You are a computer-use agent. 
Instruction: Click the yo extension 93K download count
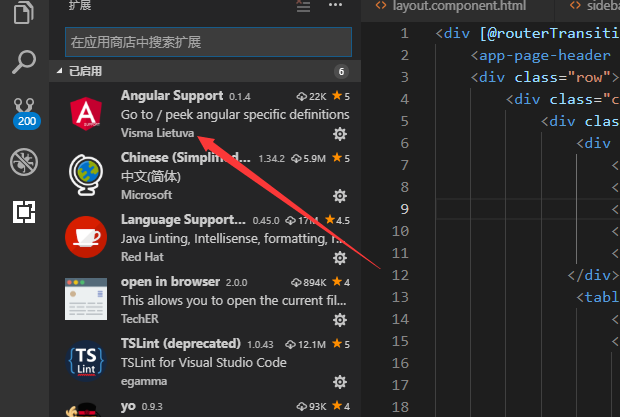(x=312, y=406)
